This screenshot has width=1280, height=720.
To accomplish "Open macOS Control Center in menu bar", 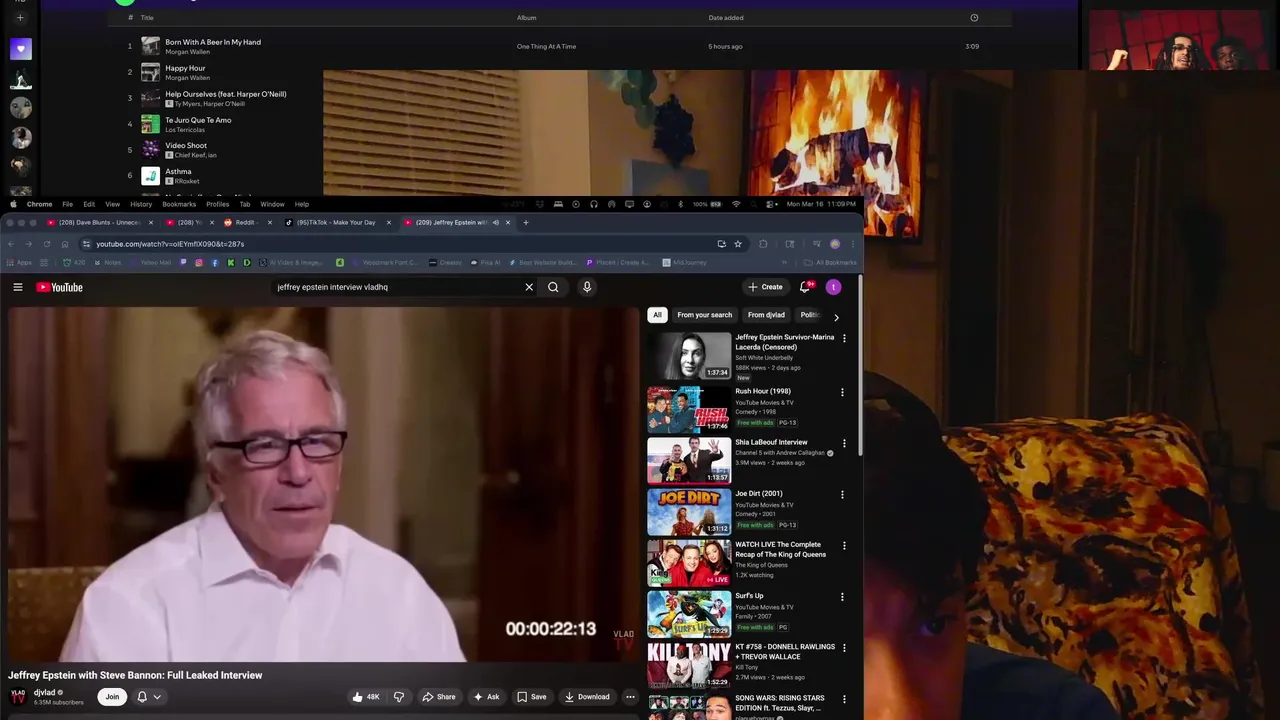I will point(772,204).
